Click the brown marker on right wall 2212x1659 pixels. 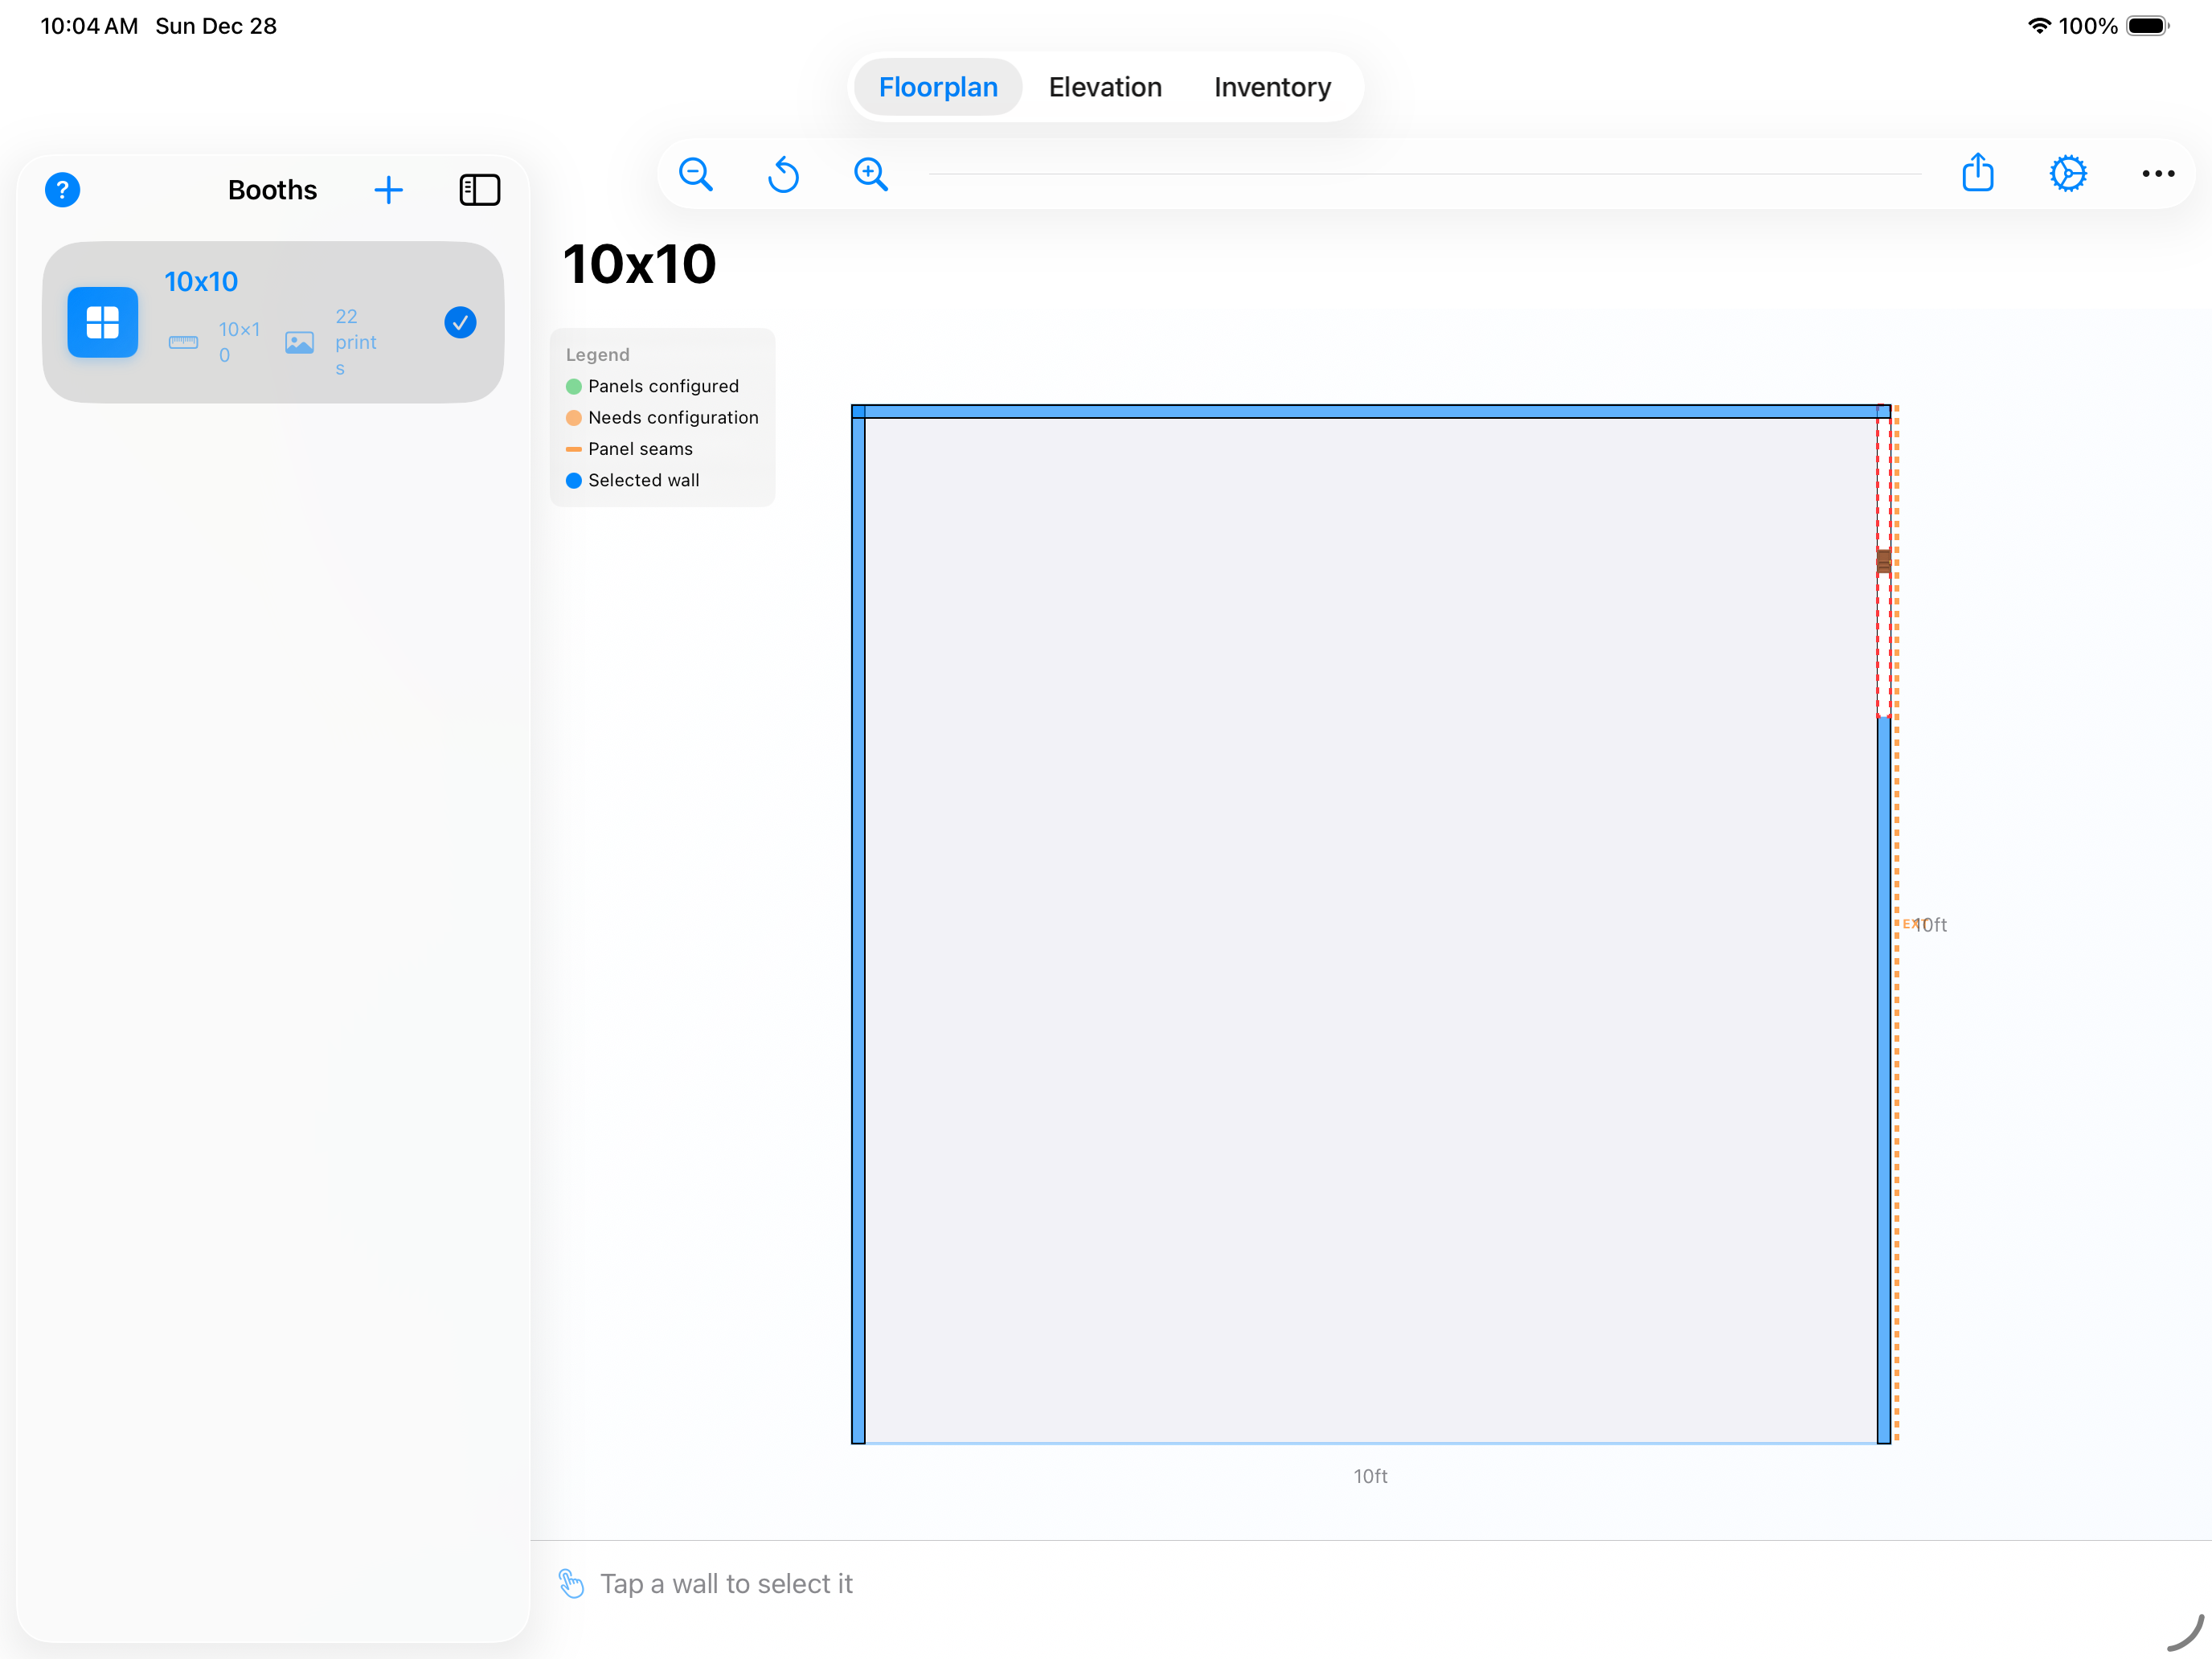tap(1883, 561)
